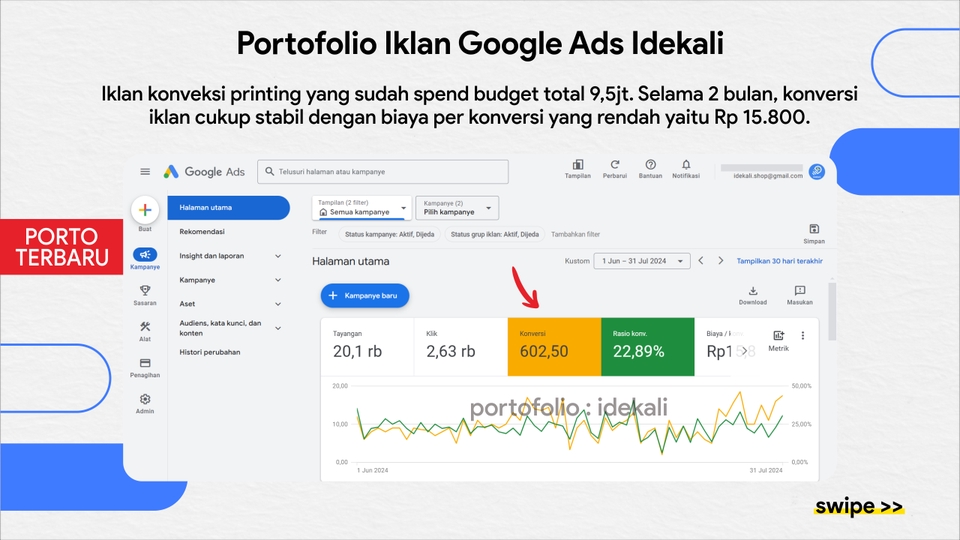Screen dimensions: 960x540
Task: Open the Admin gear icon
Action: (x=145, y=399)
